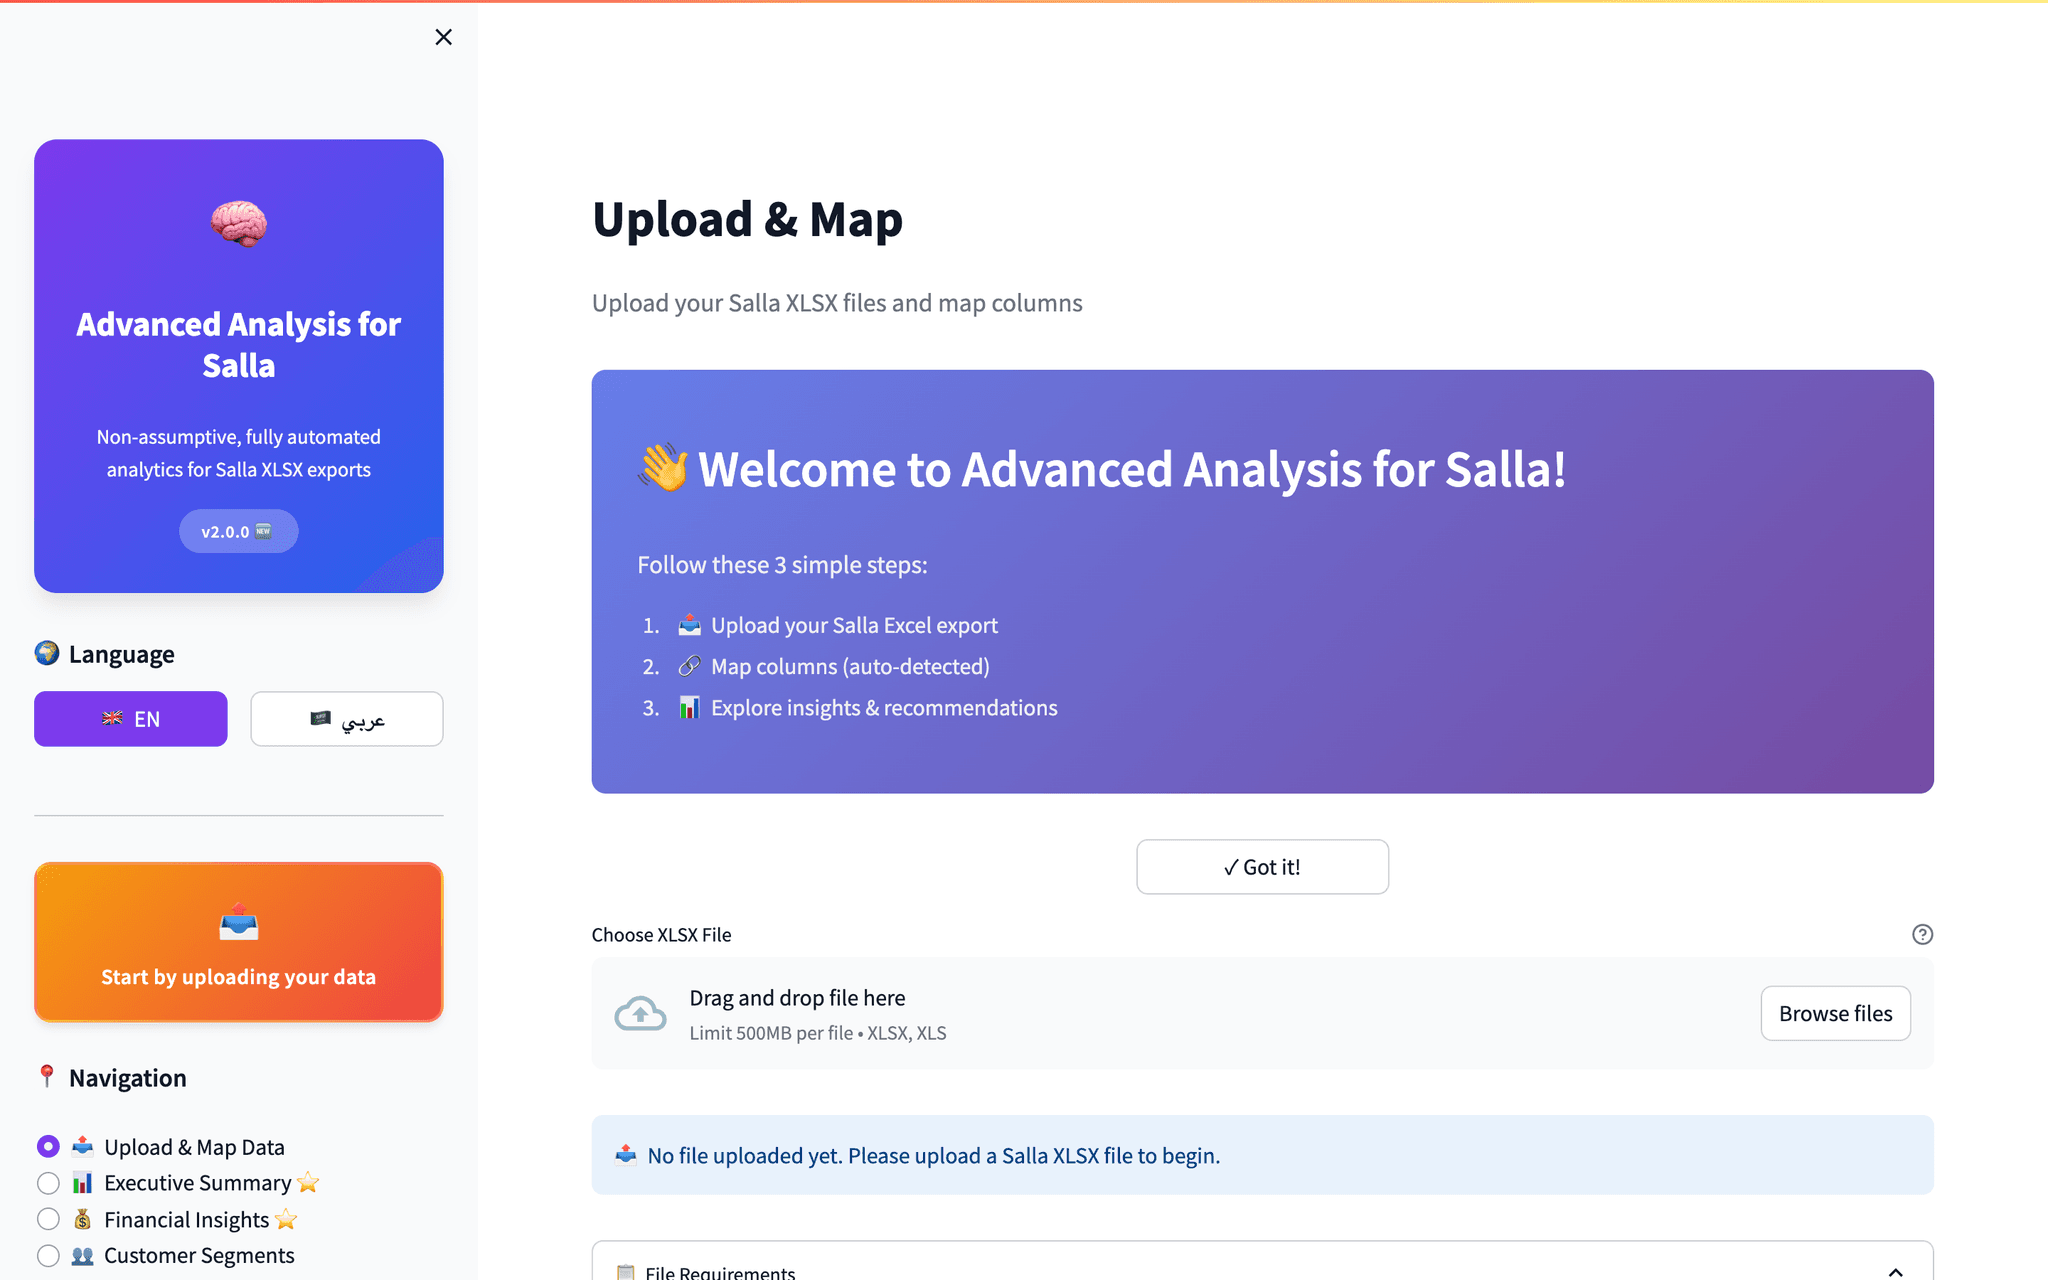The image size is (2048, 1280).
Task: Close the sidebar panel
Action: pos(443,36)
